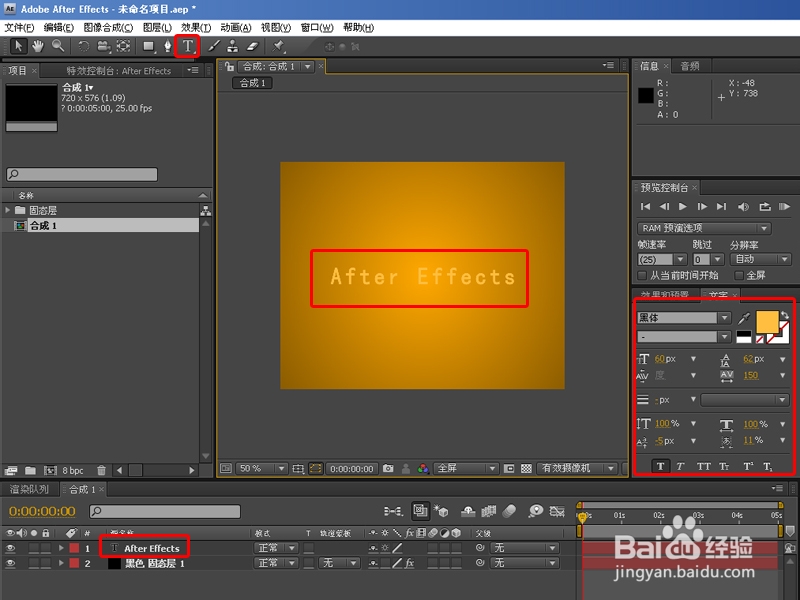Click the orange fill color swatch

767,322
